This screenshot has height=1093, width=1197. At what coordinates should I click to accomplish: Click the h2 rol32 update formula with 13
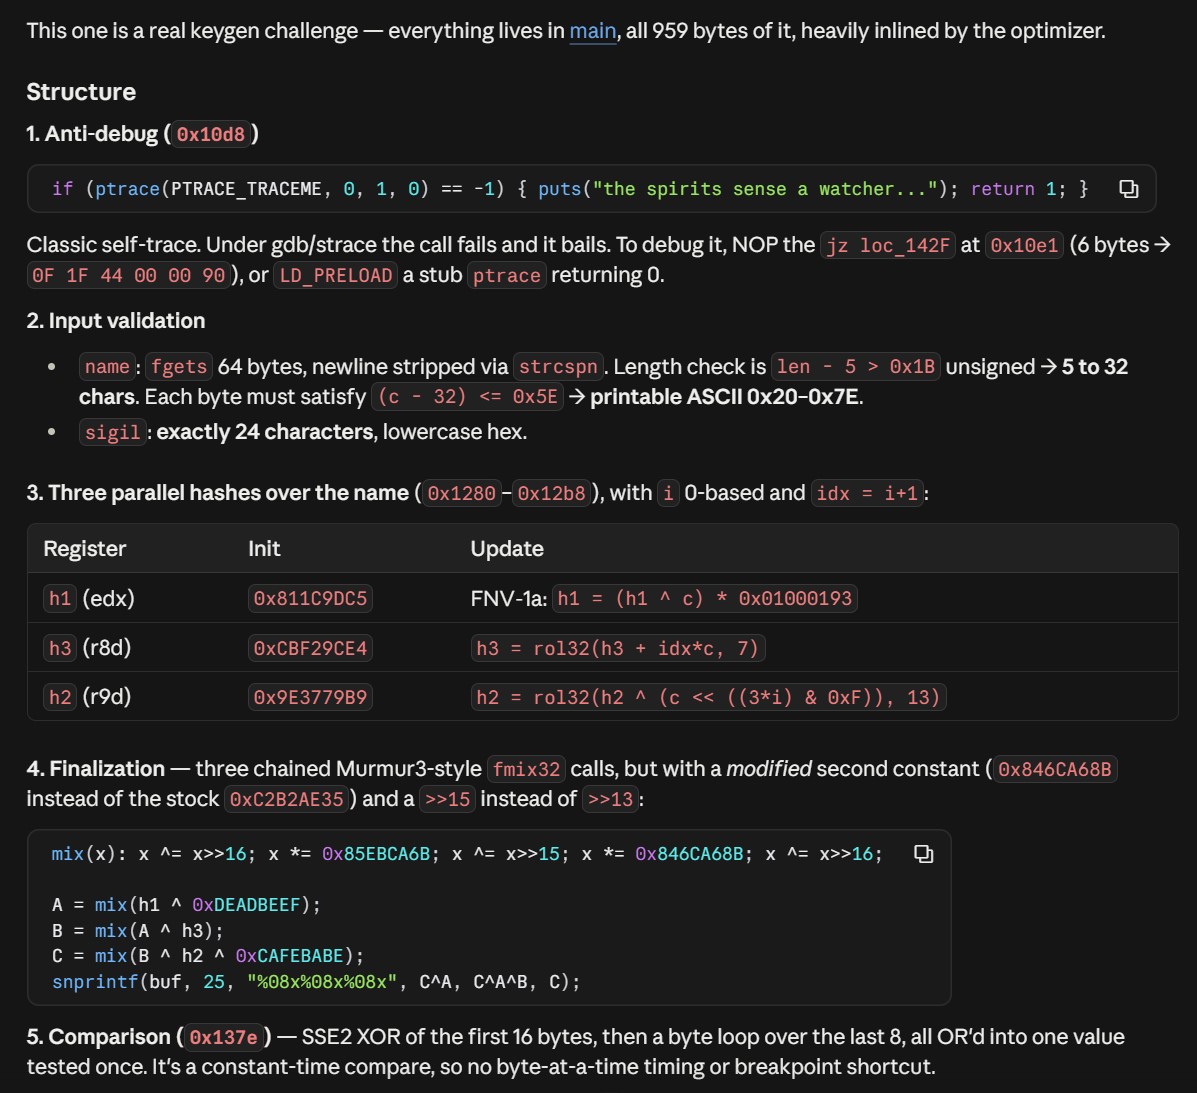[x=708, y=697]
